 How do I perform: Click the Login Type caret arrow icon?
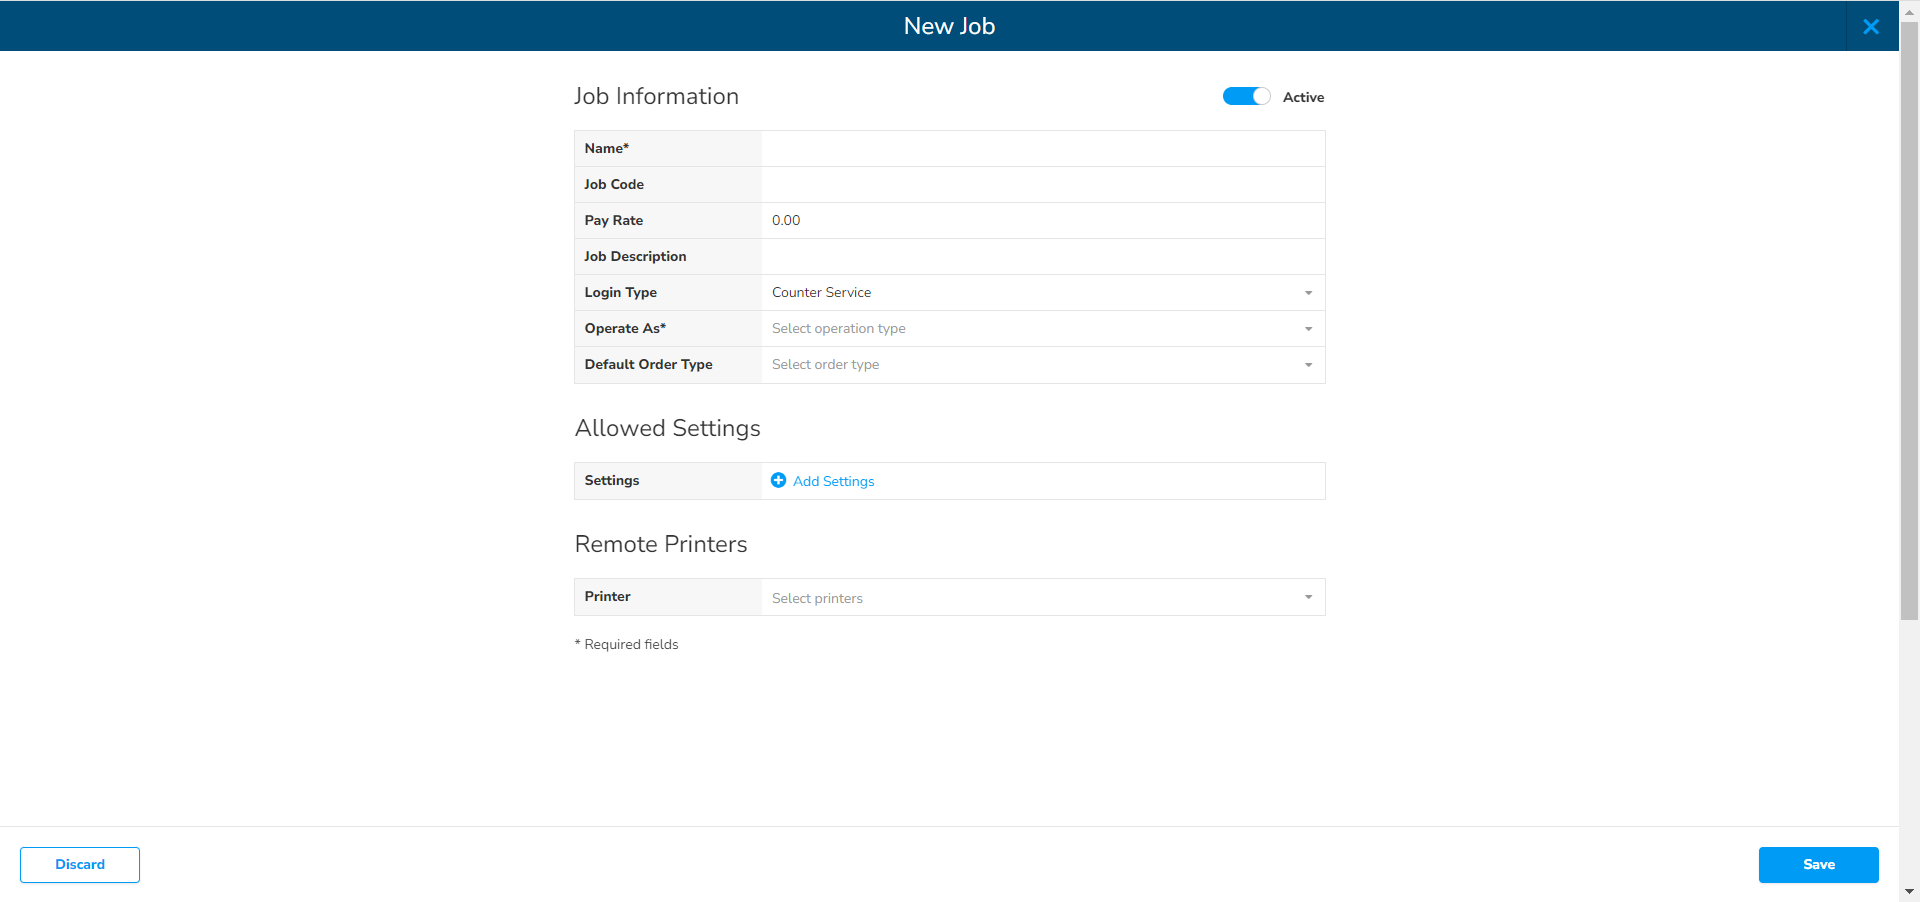coord(1308,293)
